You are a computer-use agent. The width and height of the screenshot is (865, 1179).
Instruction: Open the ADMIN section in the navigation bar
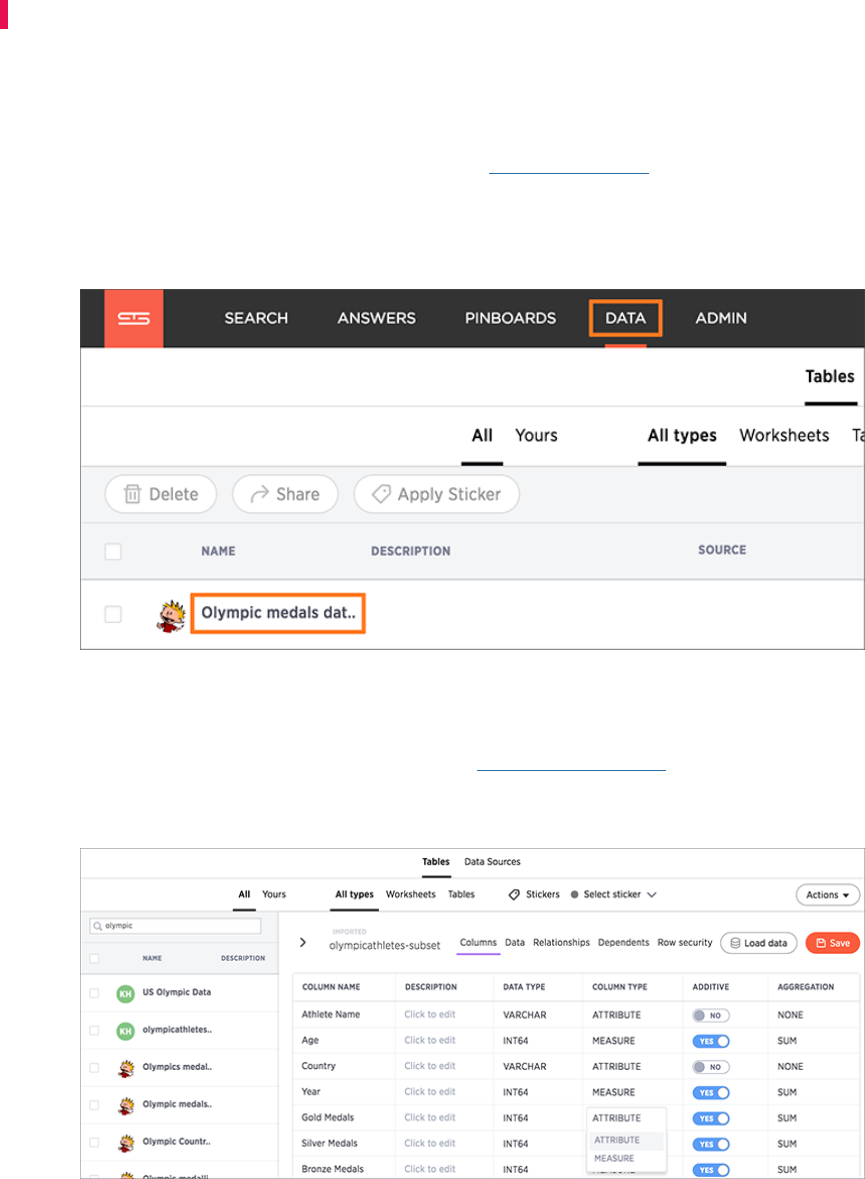tap(721, 318)
